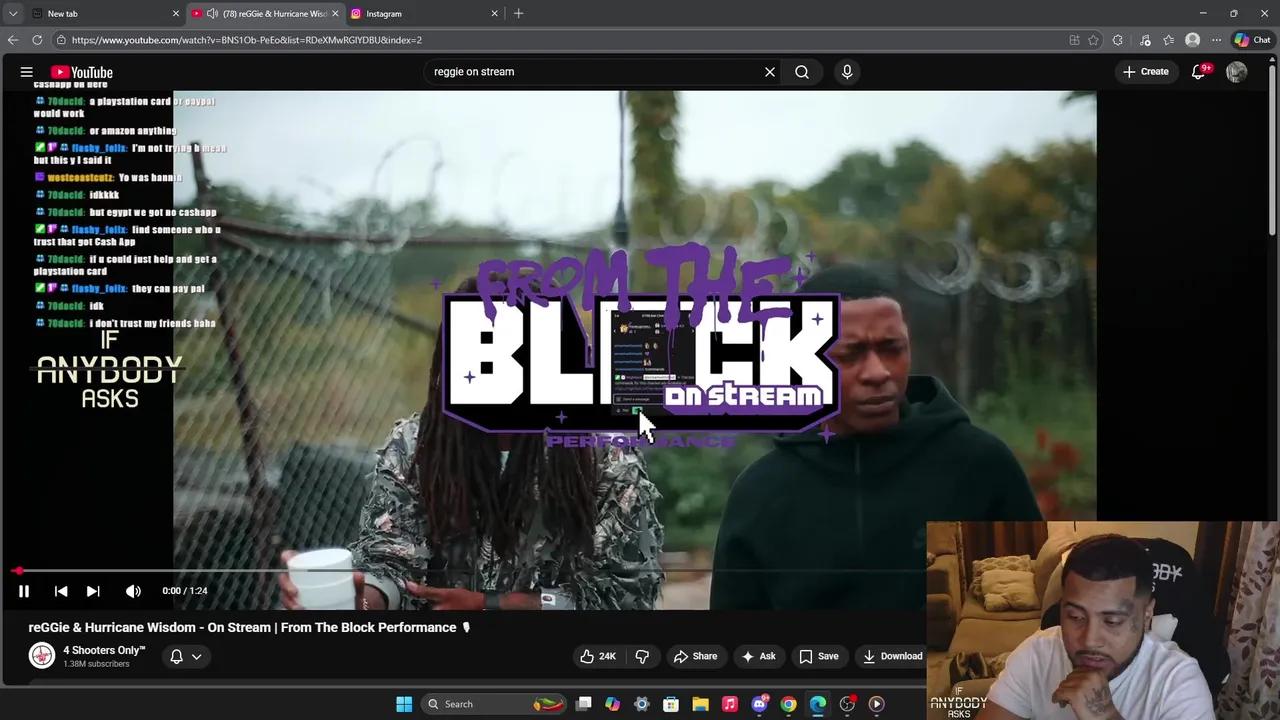Image resolution: width=1280 pixels, height=720 pixels.
Task: Open the Copilot Chat button
Action: pos(1252,40)
